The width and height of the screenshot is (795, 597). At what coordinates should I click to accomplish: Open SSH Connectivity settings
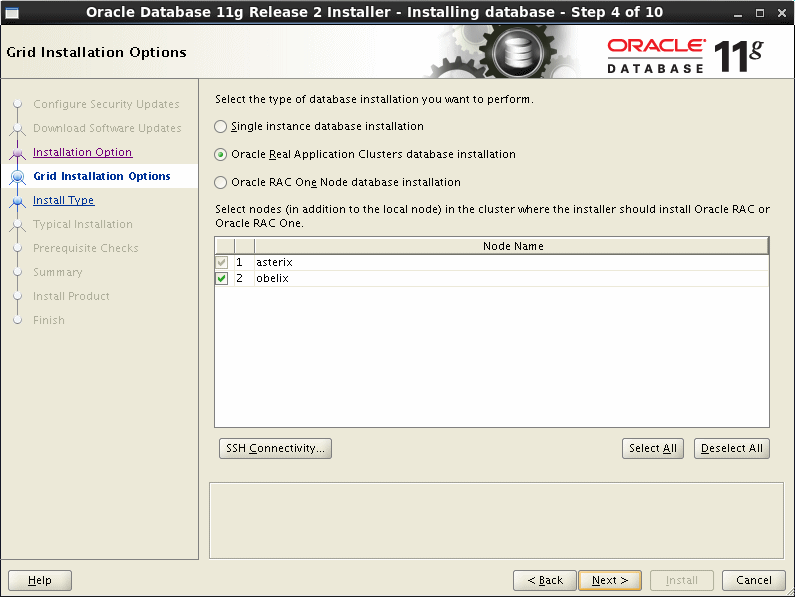click(275, 448)
